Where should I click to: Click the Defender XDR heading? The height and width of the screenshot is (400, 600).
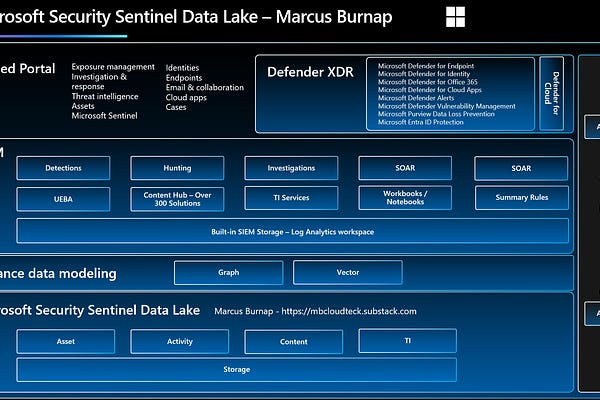pos(310,72)
